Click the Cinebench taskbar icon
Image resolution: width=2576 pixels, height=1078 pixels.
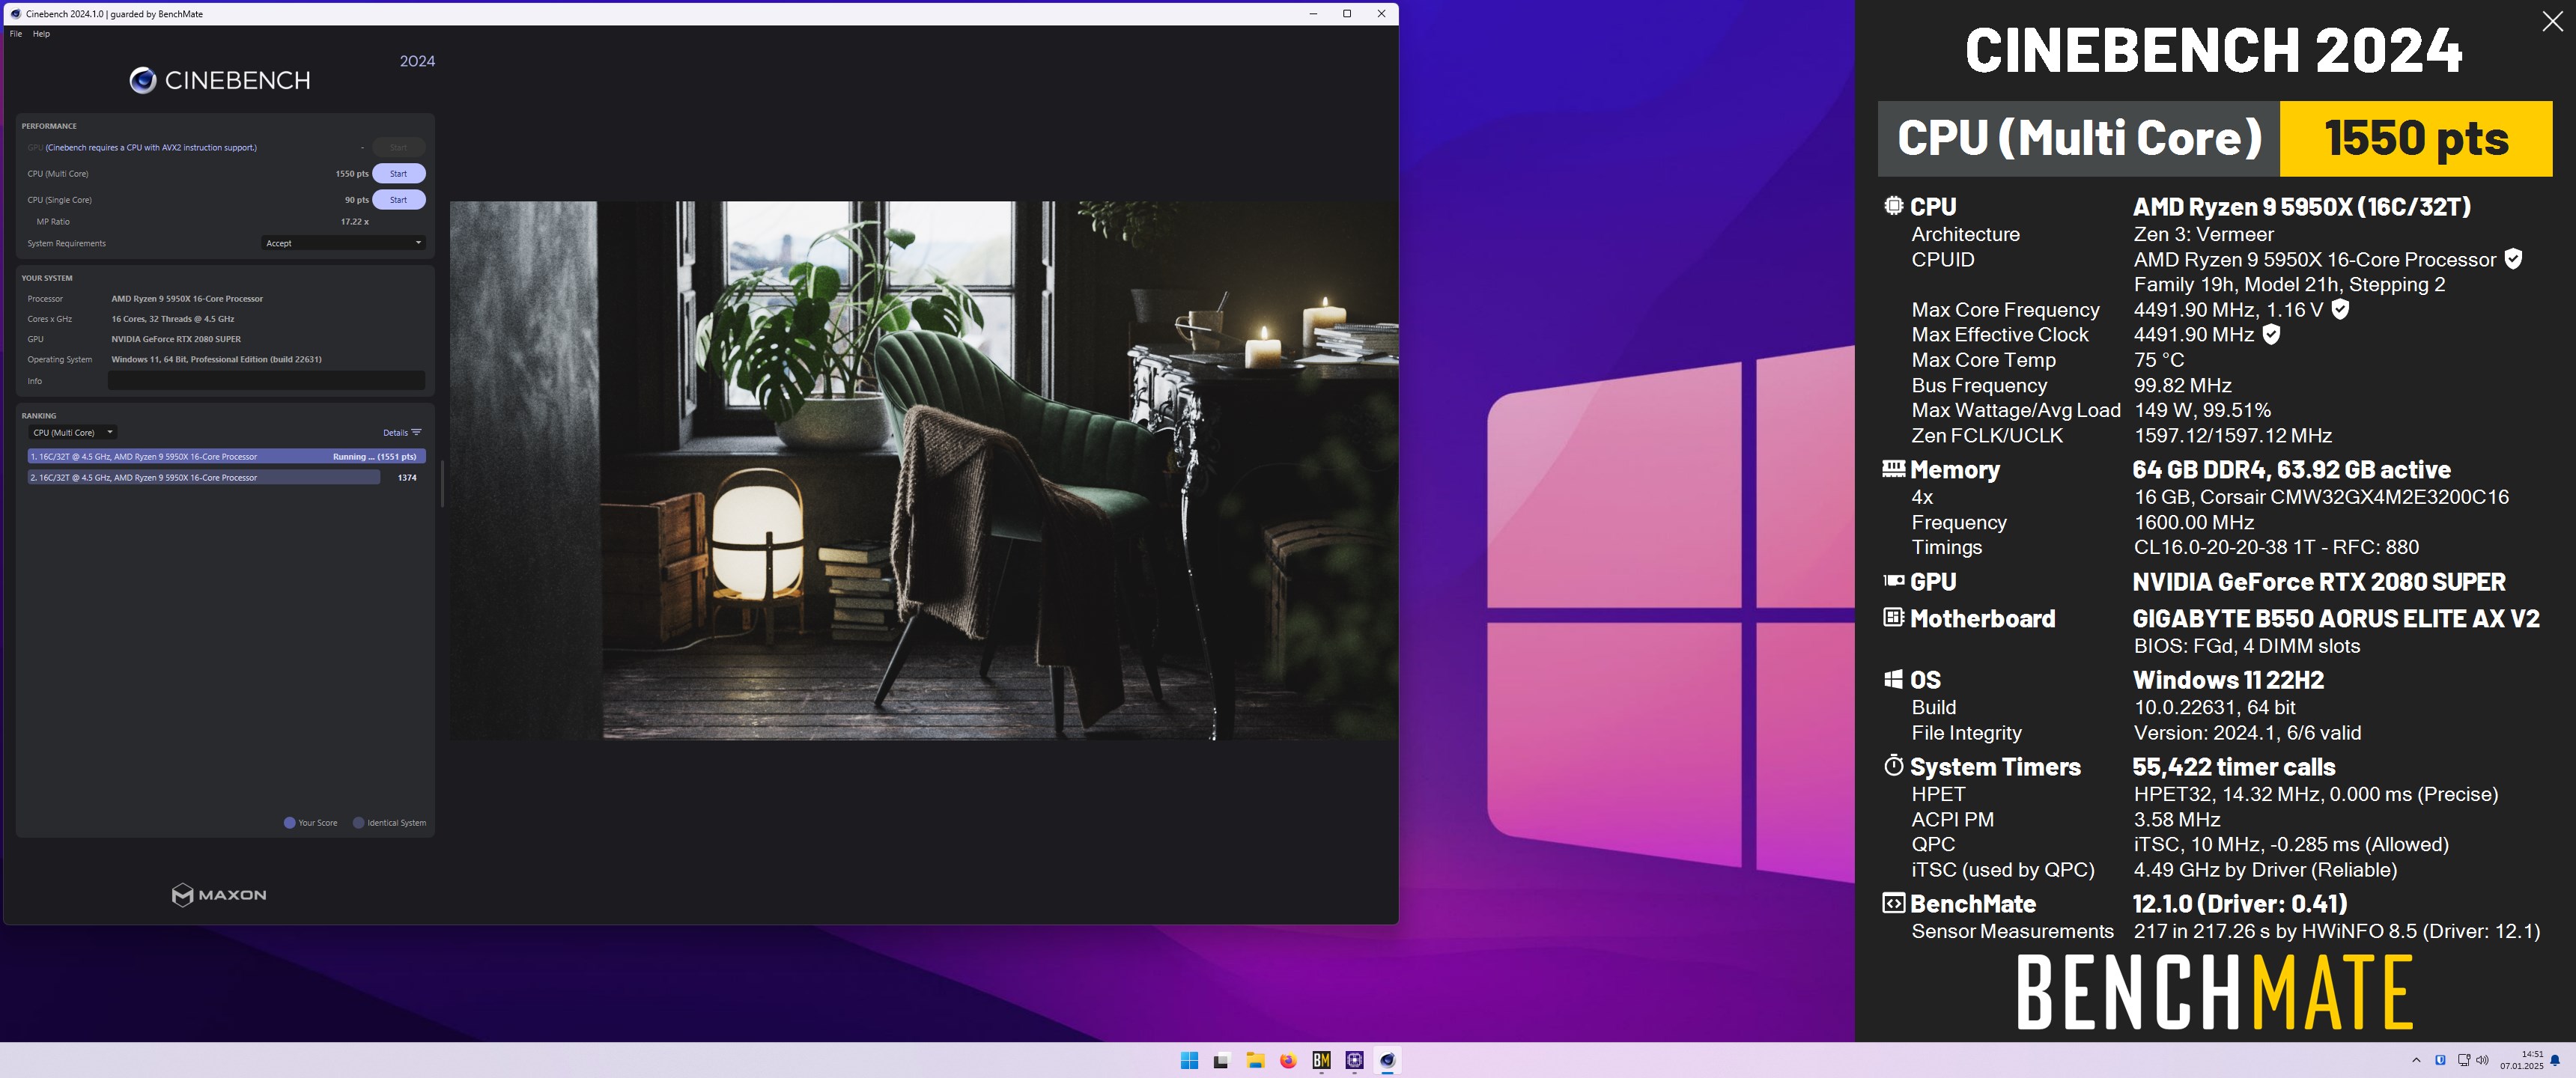pos(1387,1061)
